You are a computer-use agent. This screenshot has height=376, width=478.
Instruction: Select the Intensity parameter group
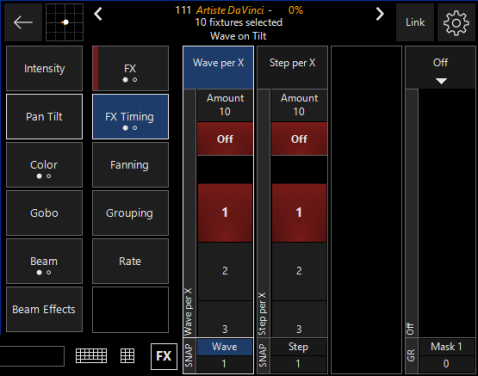point(44,68)
